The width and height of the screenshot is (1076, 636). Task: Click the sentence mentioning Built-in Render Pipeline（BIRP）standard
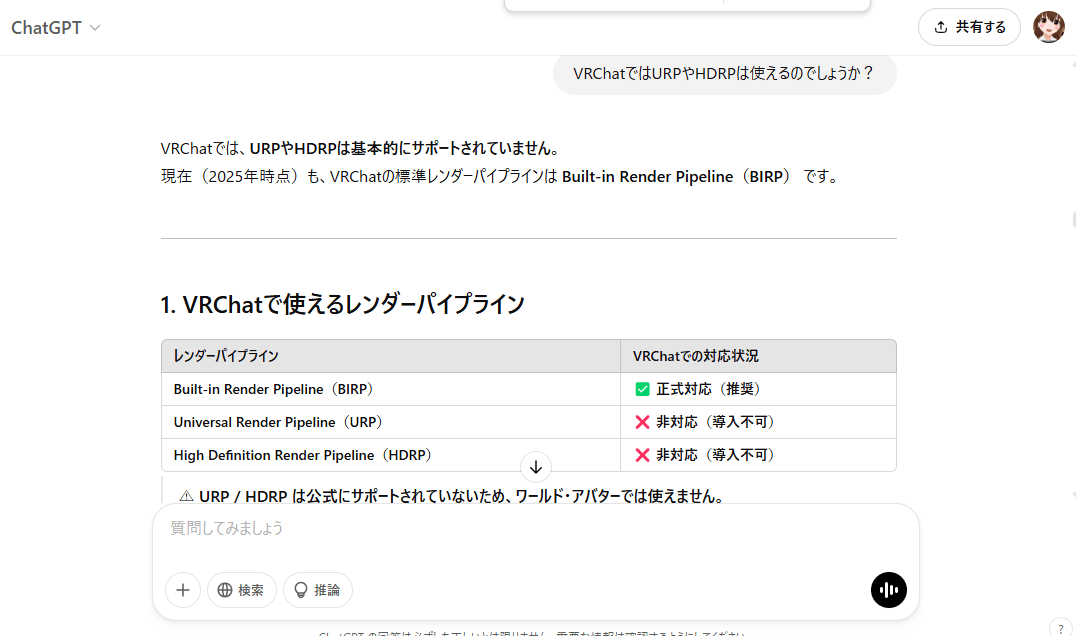pos(500,176)
